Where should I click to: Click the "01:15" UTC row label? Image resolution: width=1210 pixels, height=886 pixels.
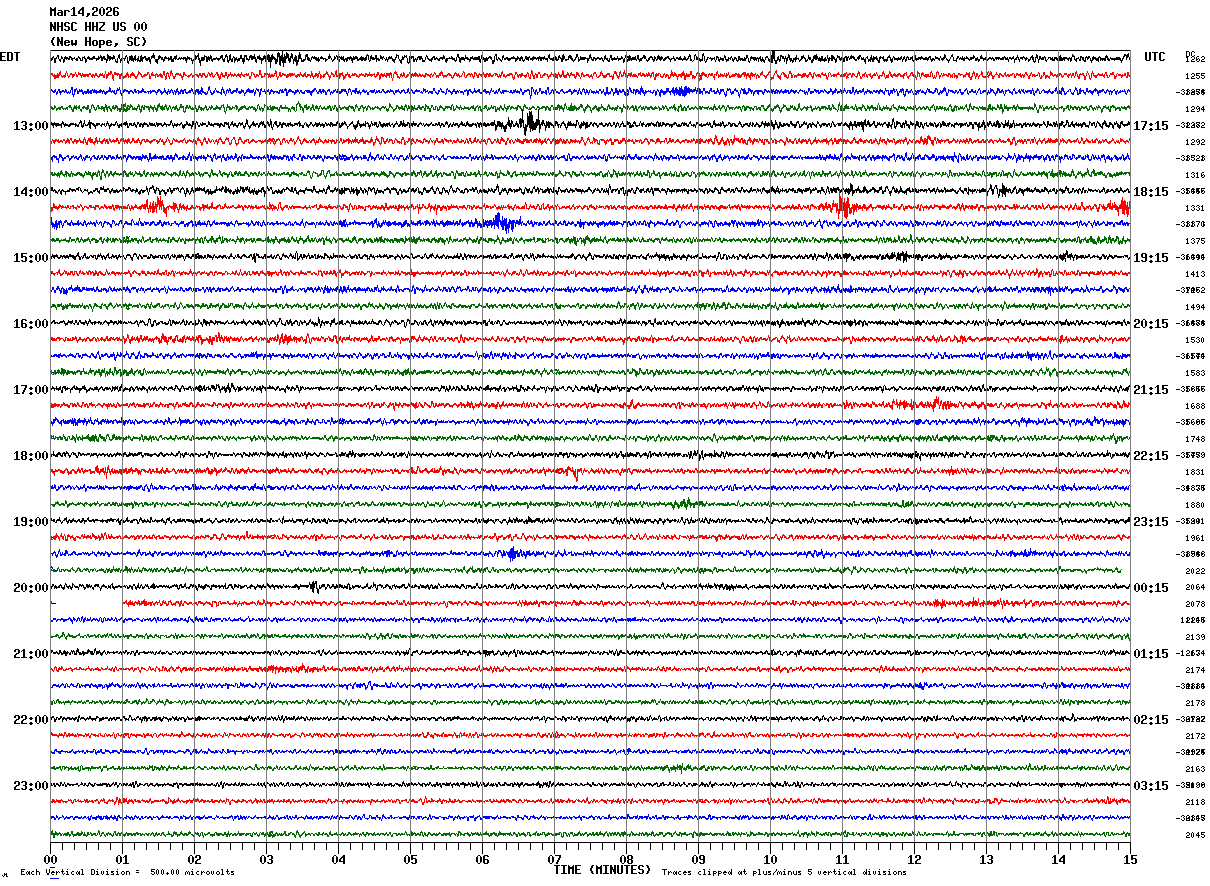pyautogui.click(x=1151, y=654)
